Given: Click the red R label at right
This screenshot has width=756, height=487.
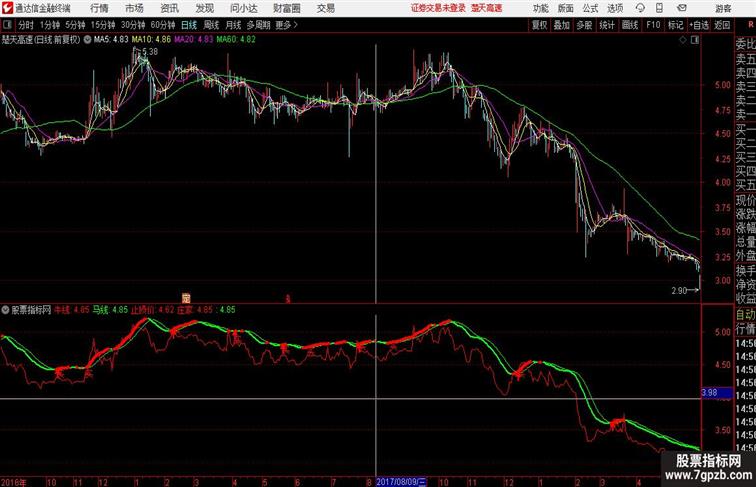Looking at the screenshot, I should pos(751,24).
